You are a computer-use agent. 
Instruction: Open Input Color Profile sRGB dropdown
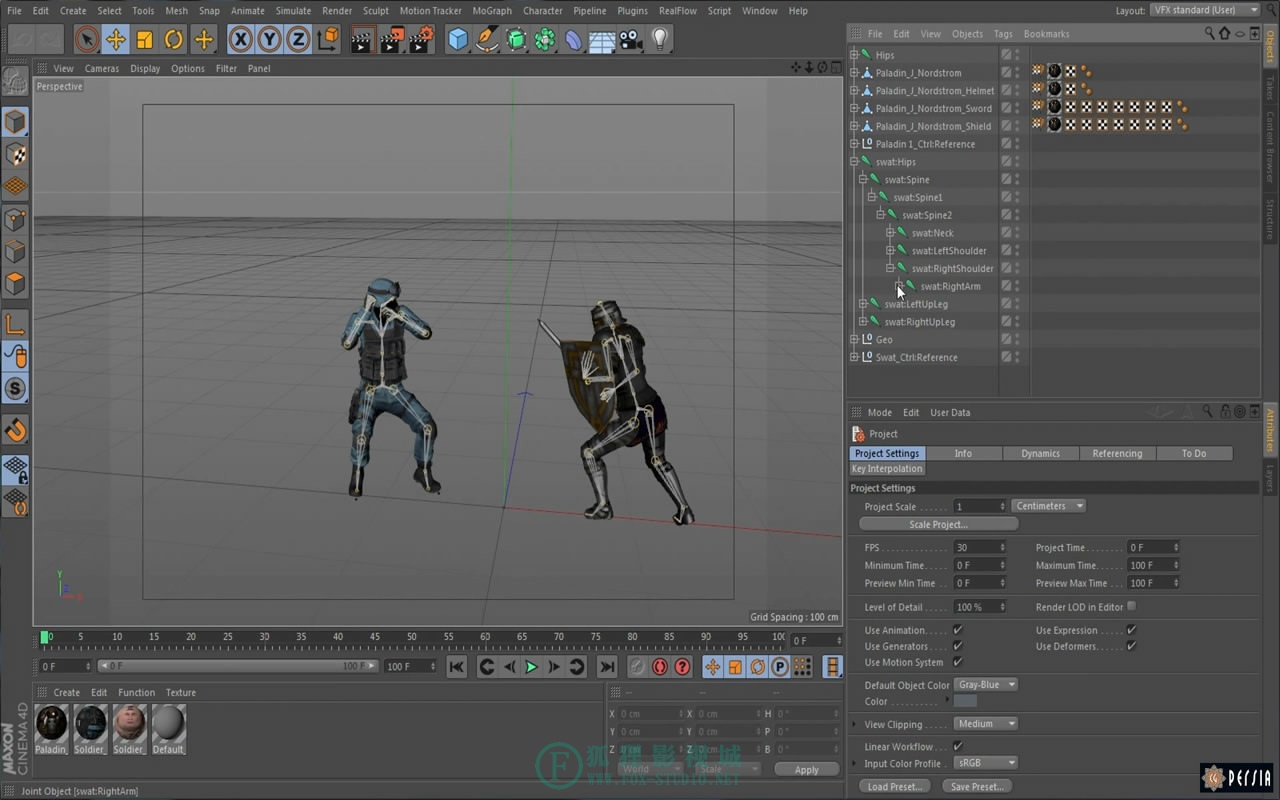click(985, 763)
